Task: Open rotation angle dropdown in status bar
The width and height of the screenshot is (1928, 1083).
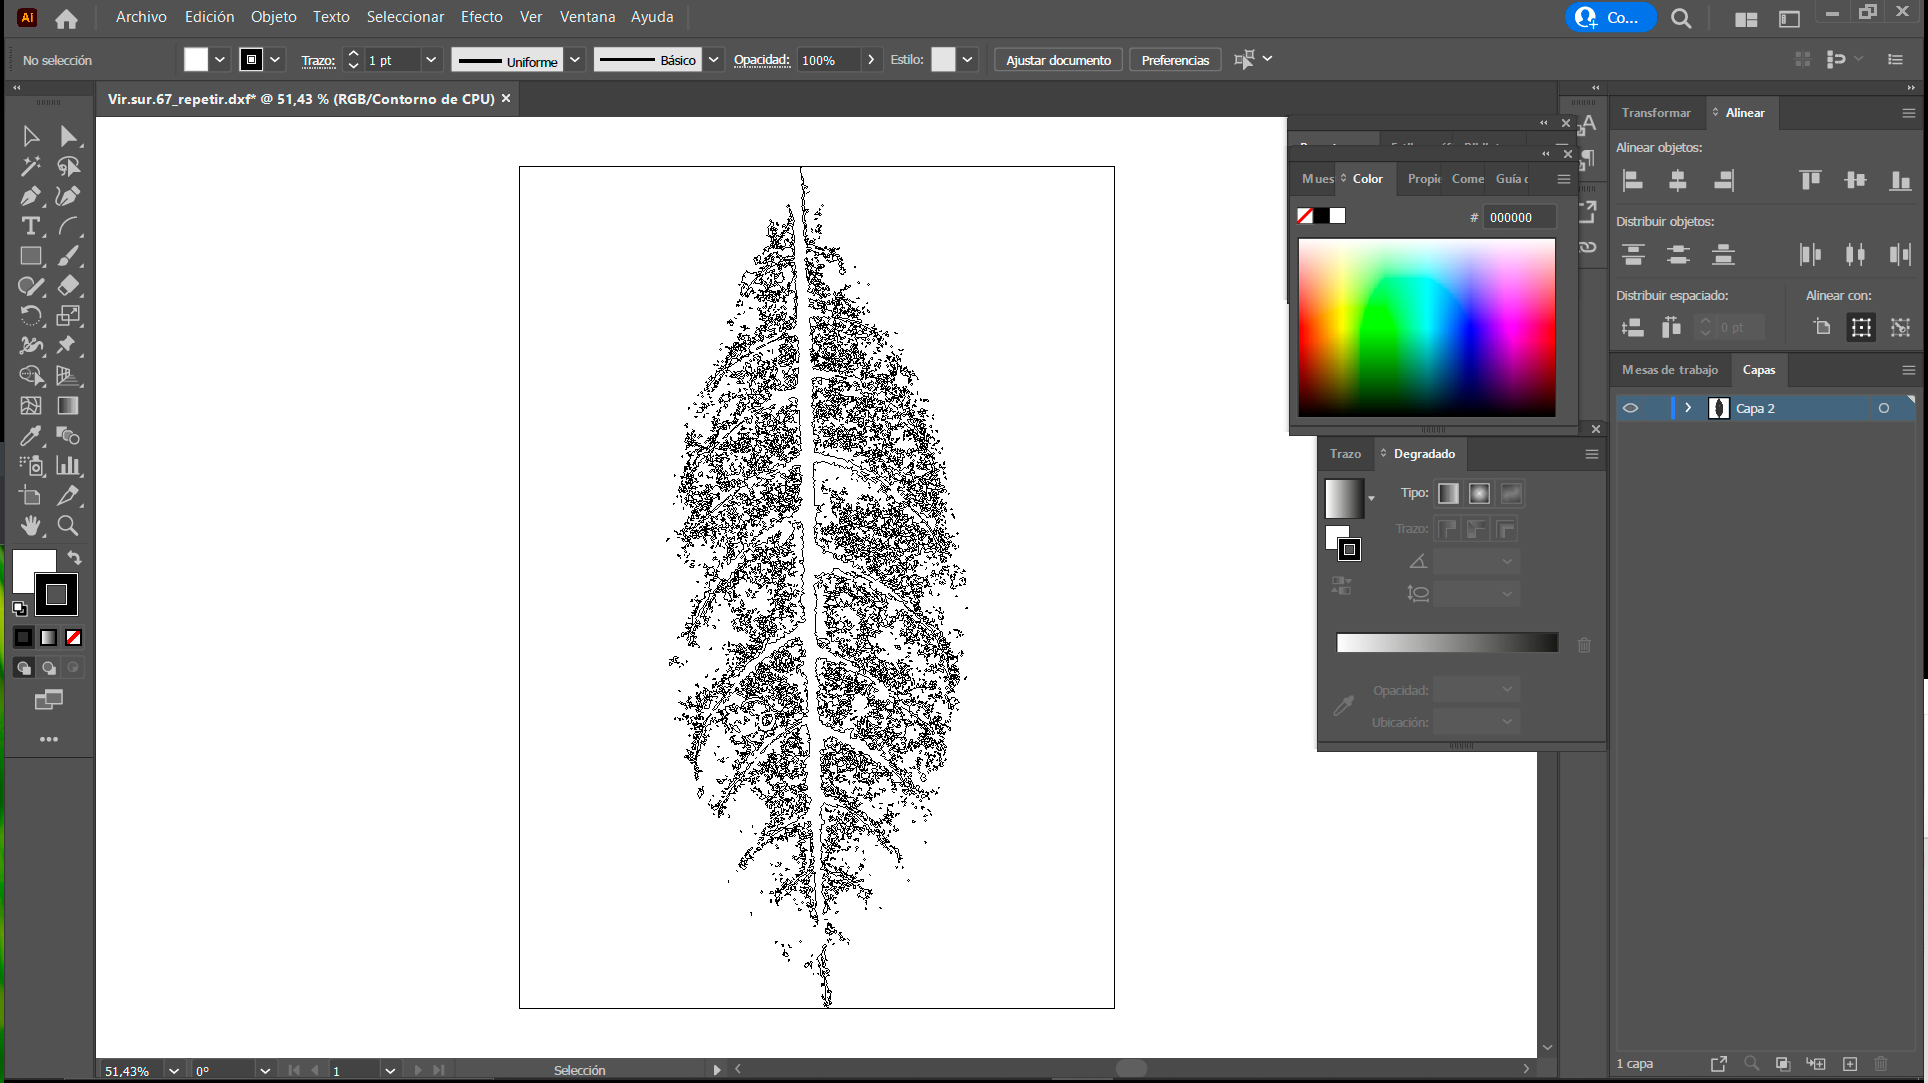Action: coord(264,1071)
